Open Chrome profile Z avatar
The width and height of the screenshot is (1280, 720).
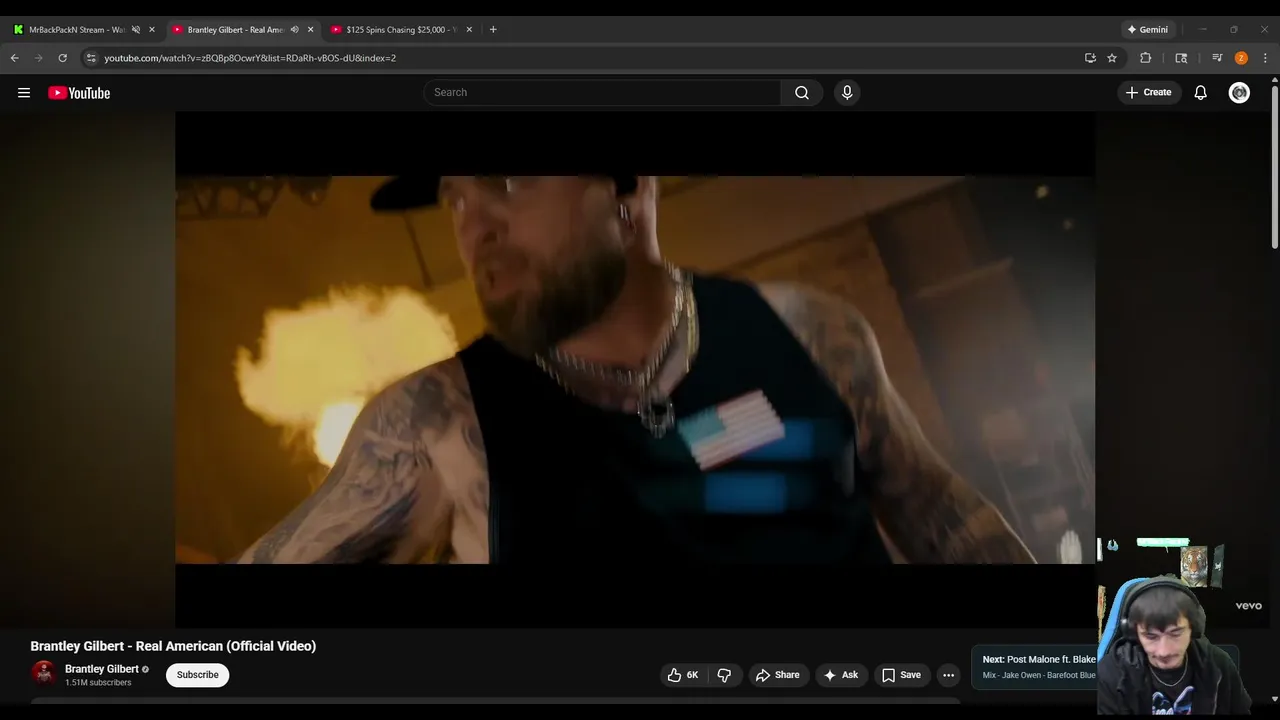point(1241,58)
